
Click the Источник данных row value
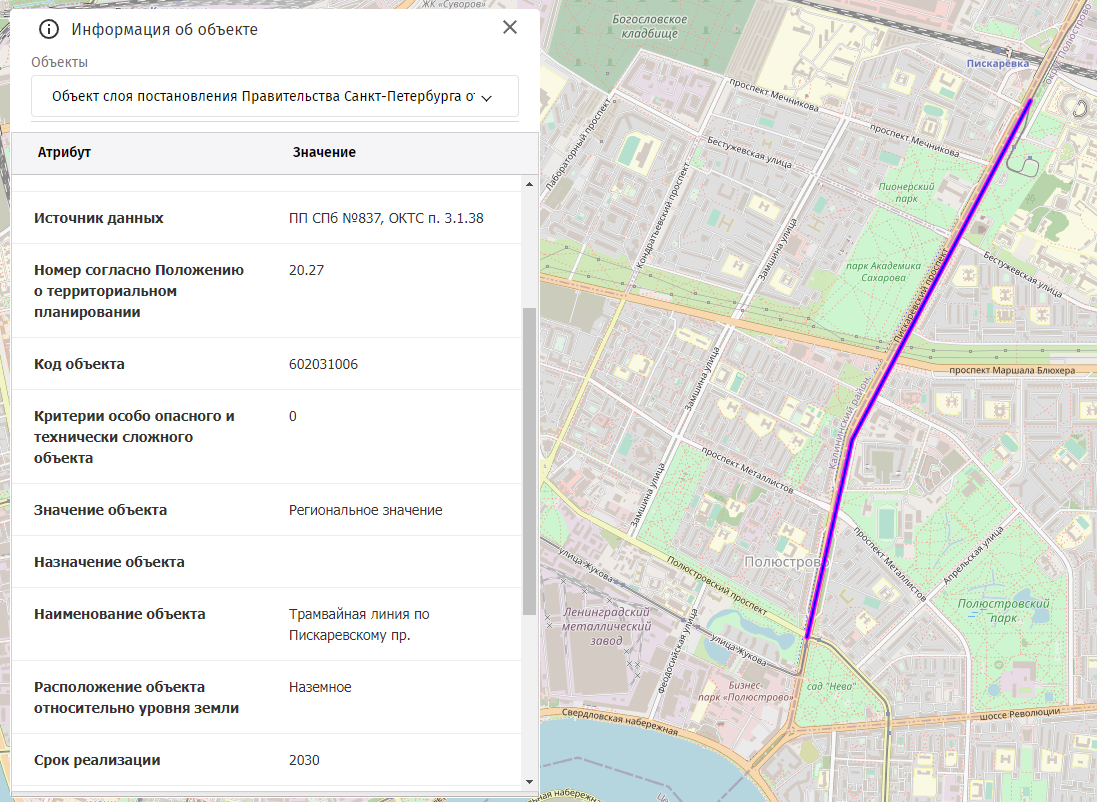click(386, 218)
